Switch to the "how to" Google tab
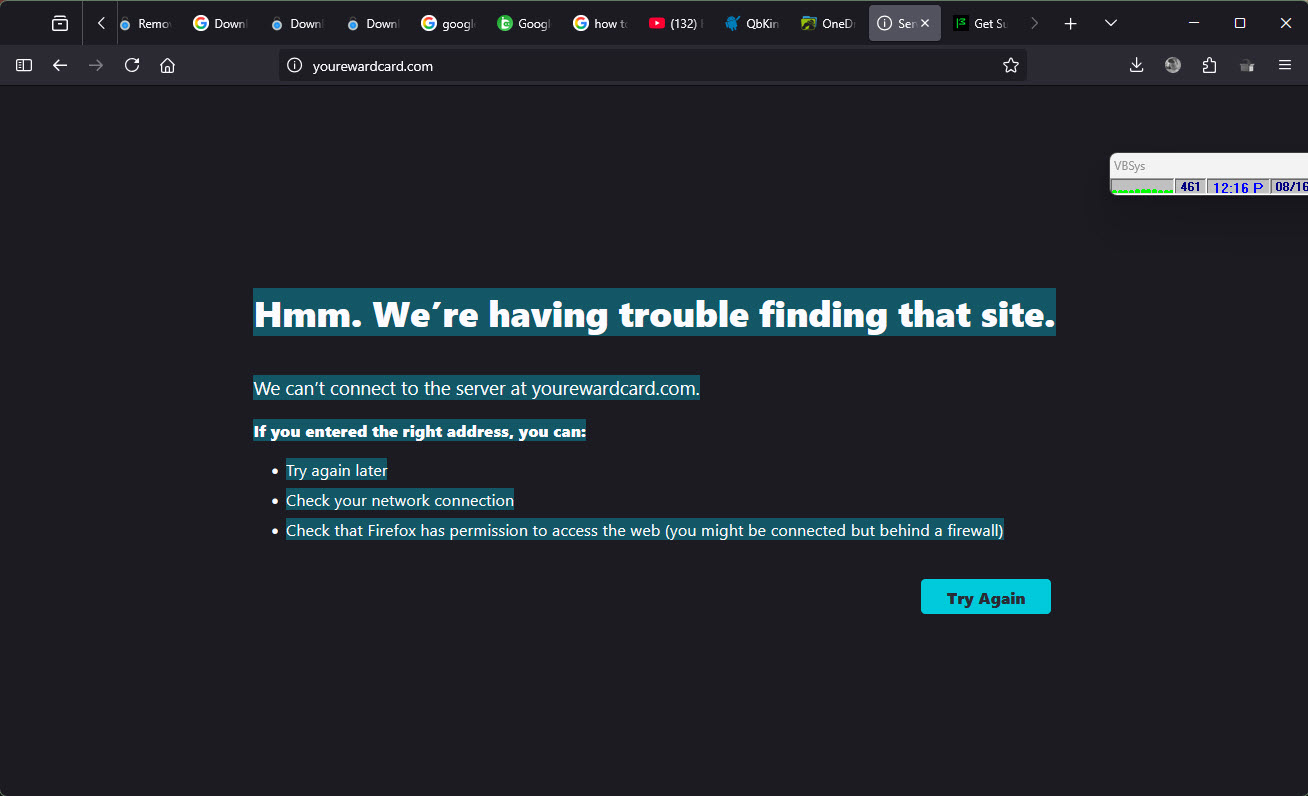Image resolution: width=1308 pixels, height=796 pixels. coord(601,23)
